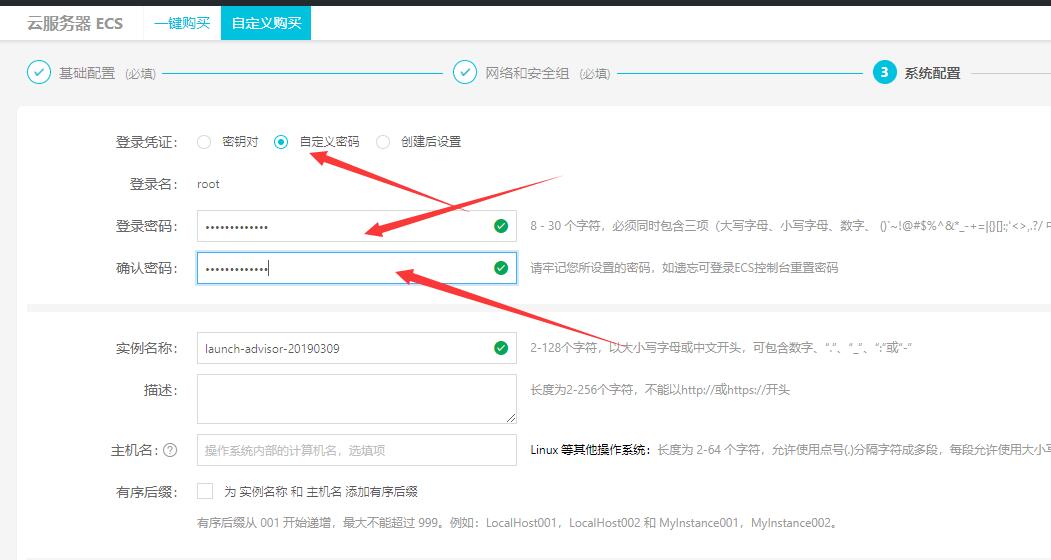Switch to 一键购买 tab
The width and height of the screenshot is (1051, 560).
click(x=182, y=23)
